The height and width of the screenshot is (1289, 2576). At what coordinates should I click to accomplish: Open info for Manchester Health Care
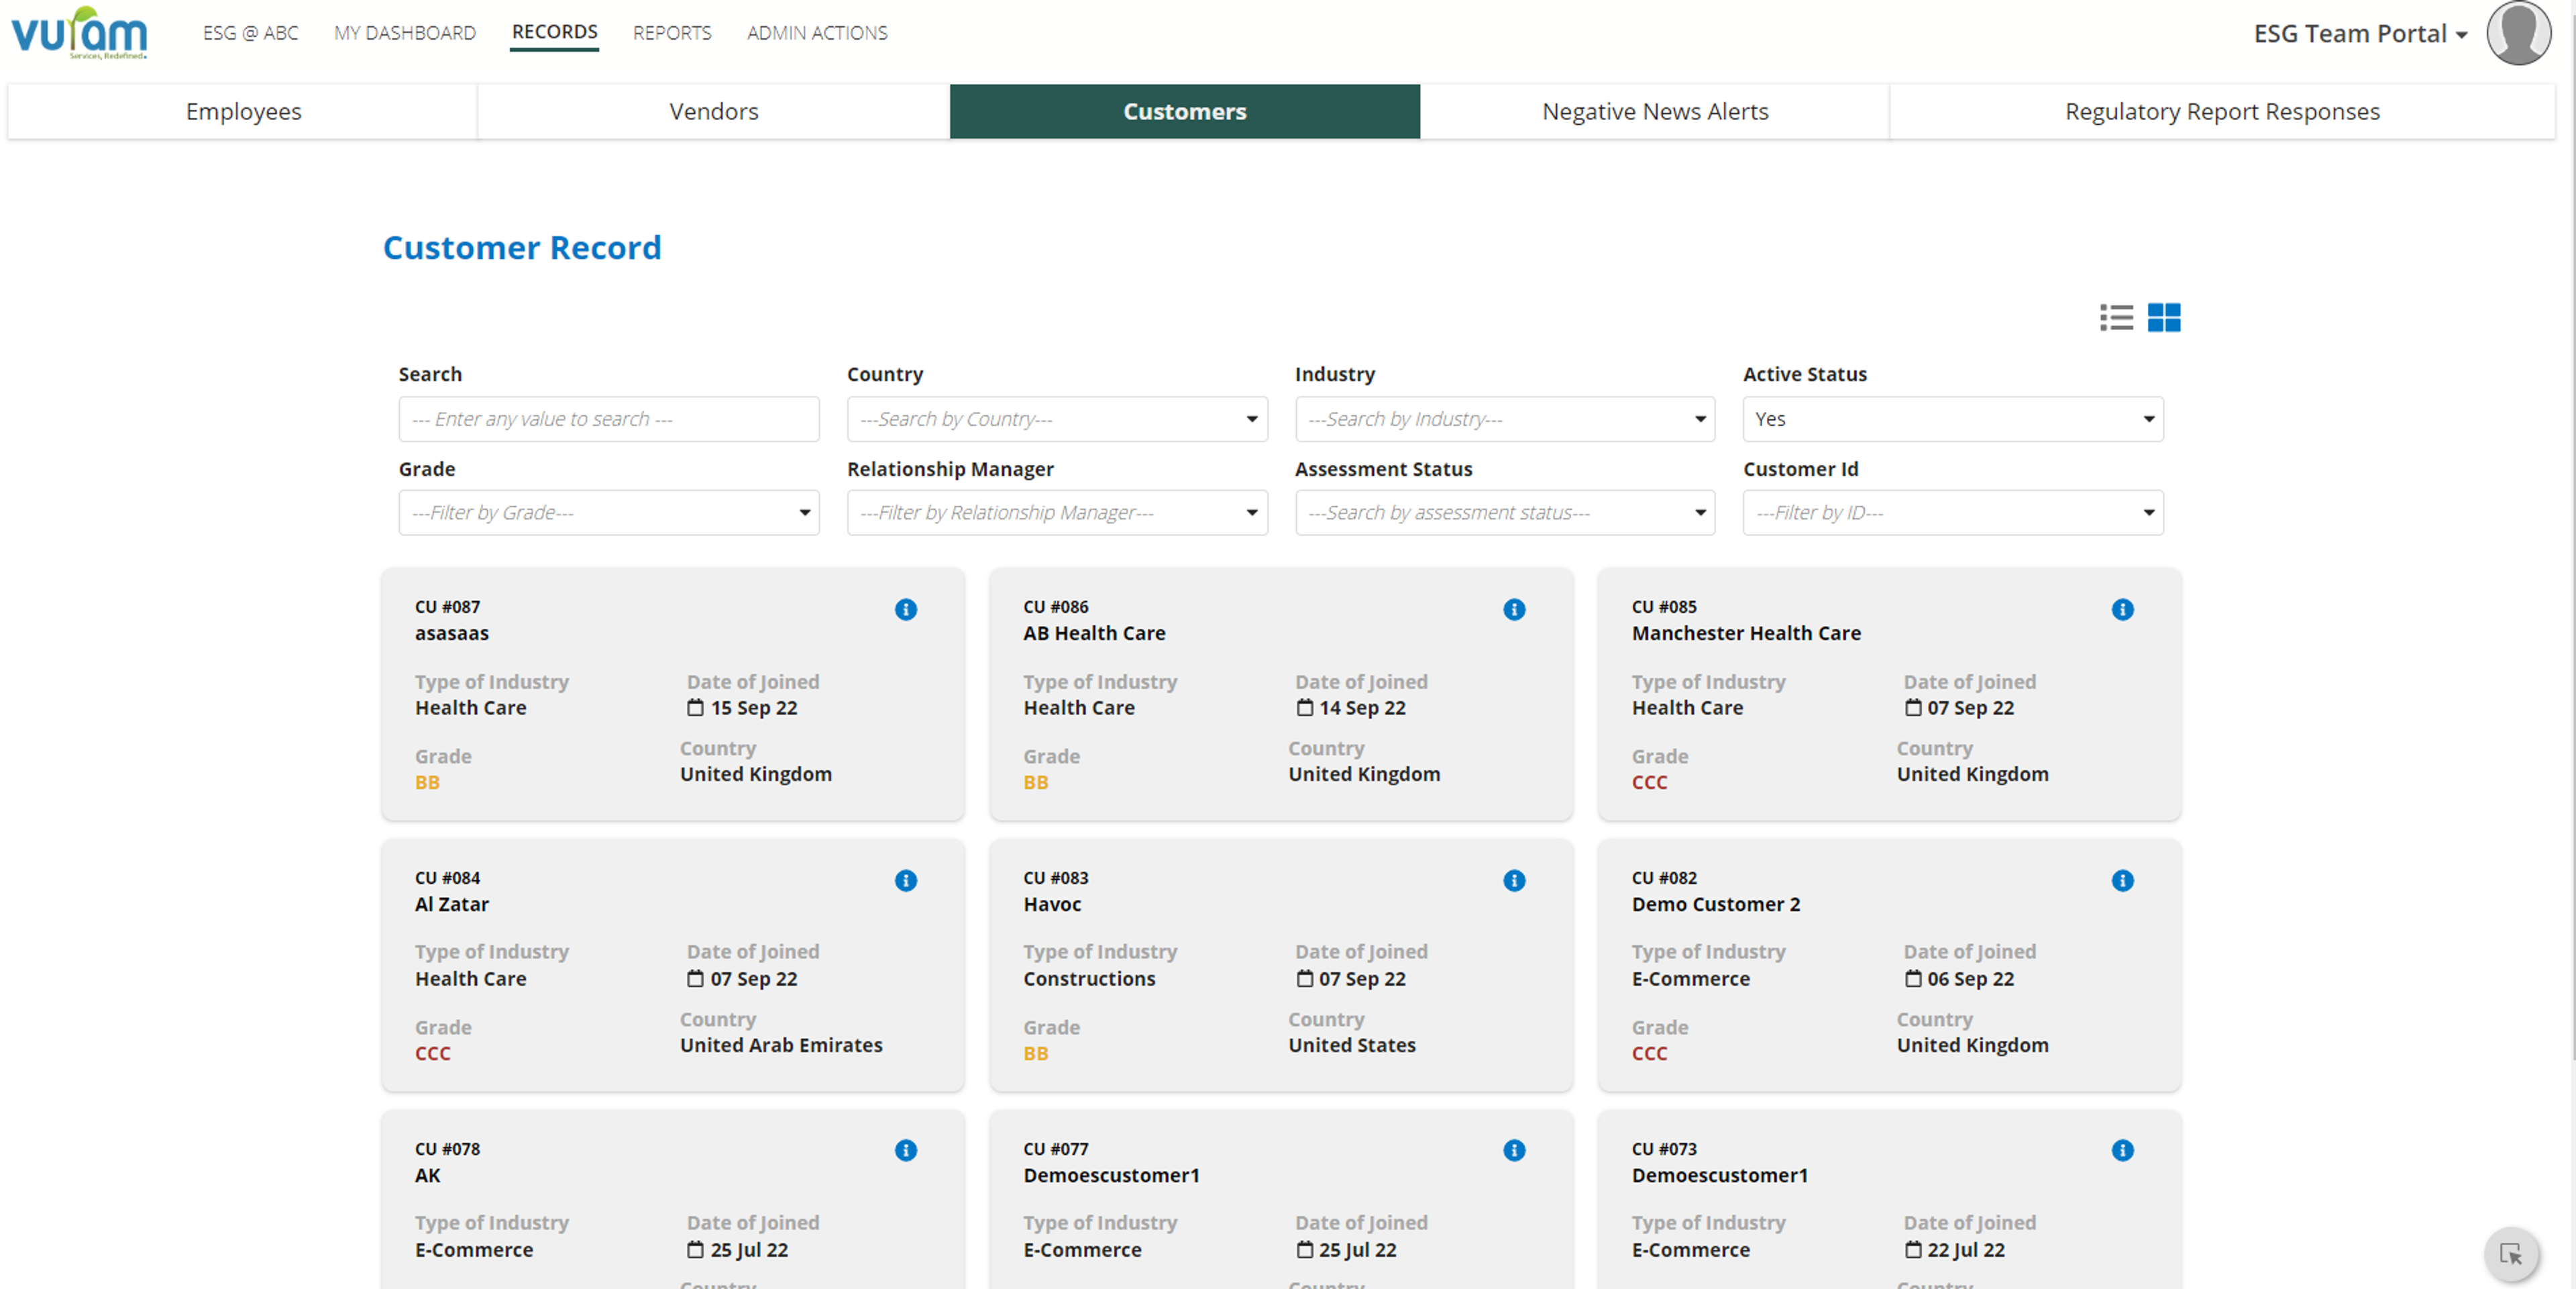click(x=2122, y=609)
